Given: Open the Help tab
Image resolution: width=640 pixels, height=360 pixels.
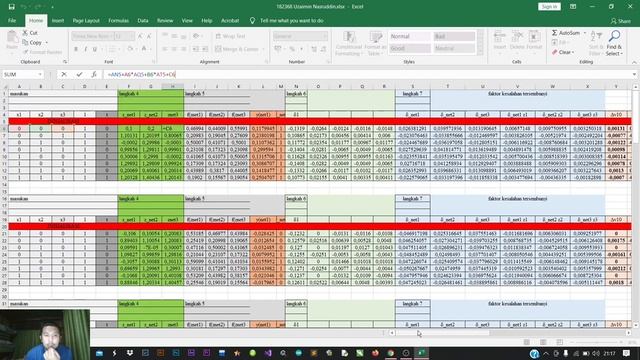Looking at the screenshot, I should click(x=207, y=20).
